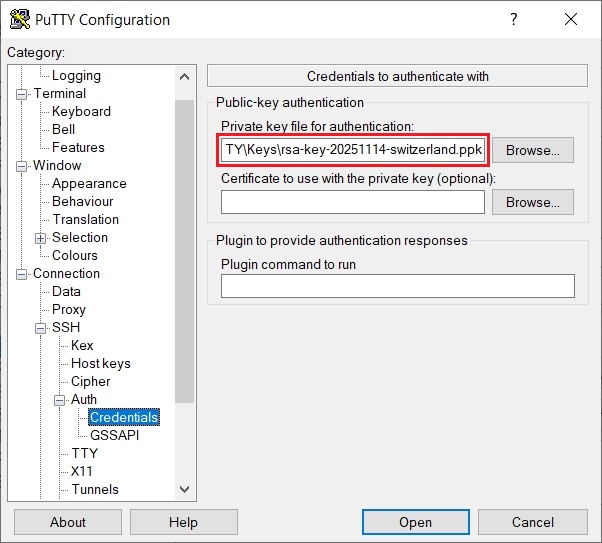This screenshot has height=543, width=602.
Task: Collapse the Auth tree node
Action: tap(59, 400)
